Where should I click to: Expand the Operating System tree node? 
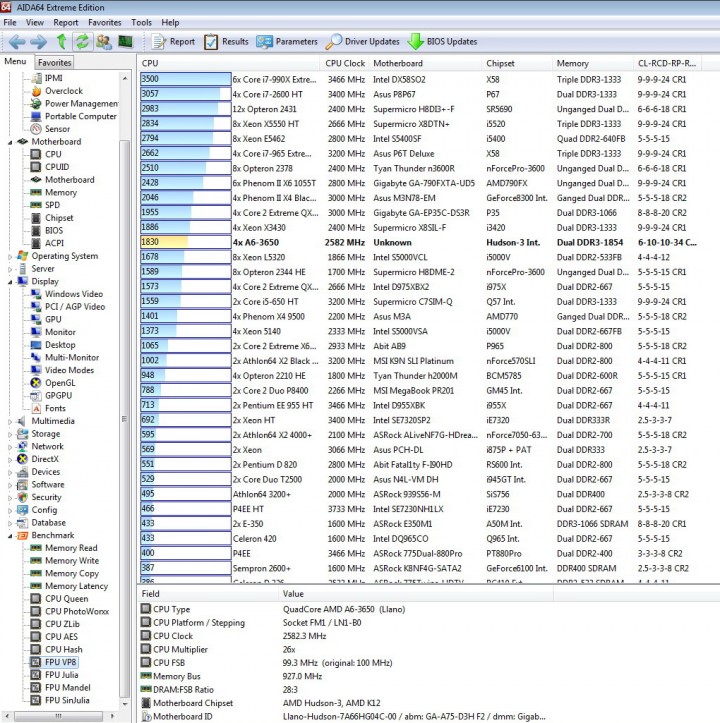coord(10,256)
